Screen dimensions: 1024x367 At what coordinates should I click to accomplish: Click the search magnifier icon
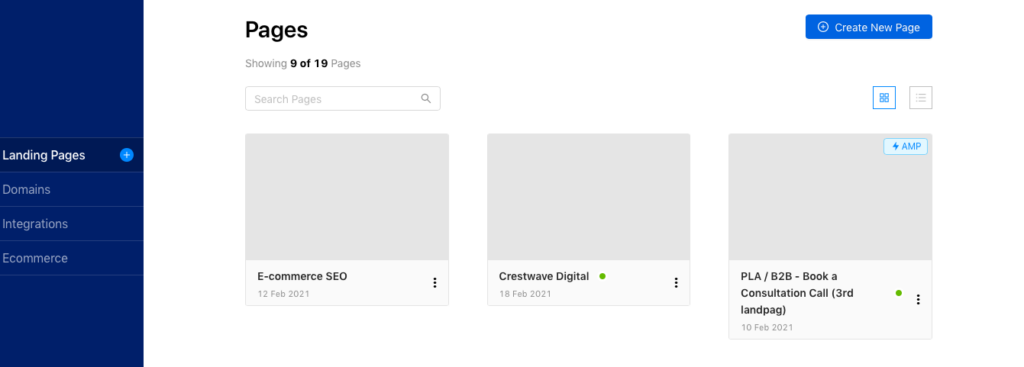pos(426,99)
